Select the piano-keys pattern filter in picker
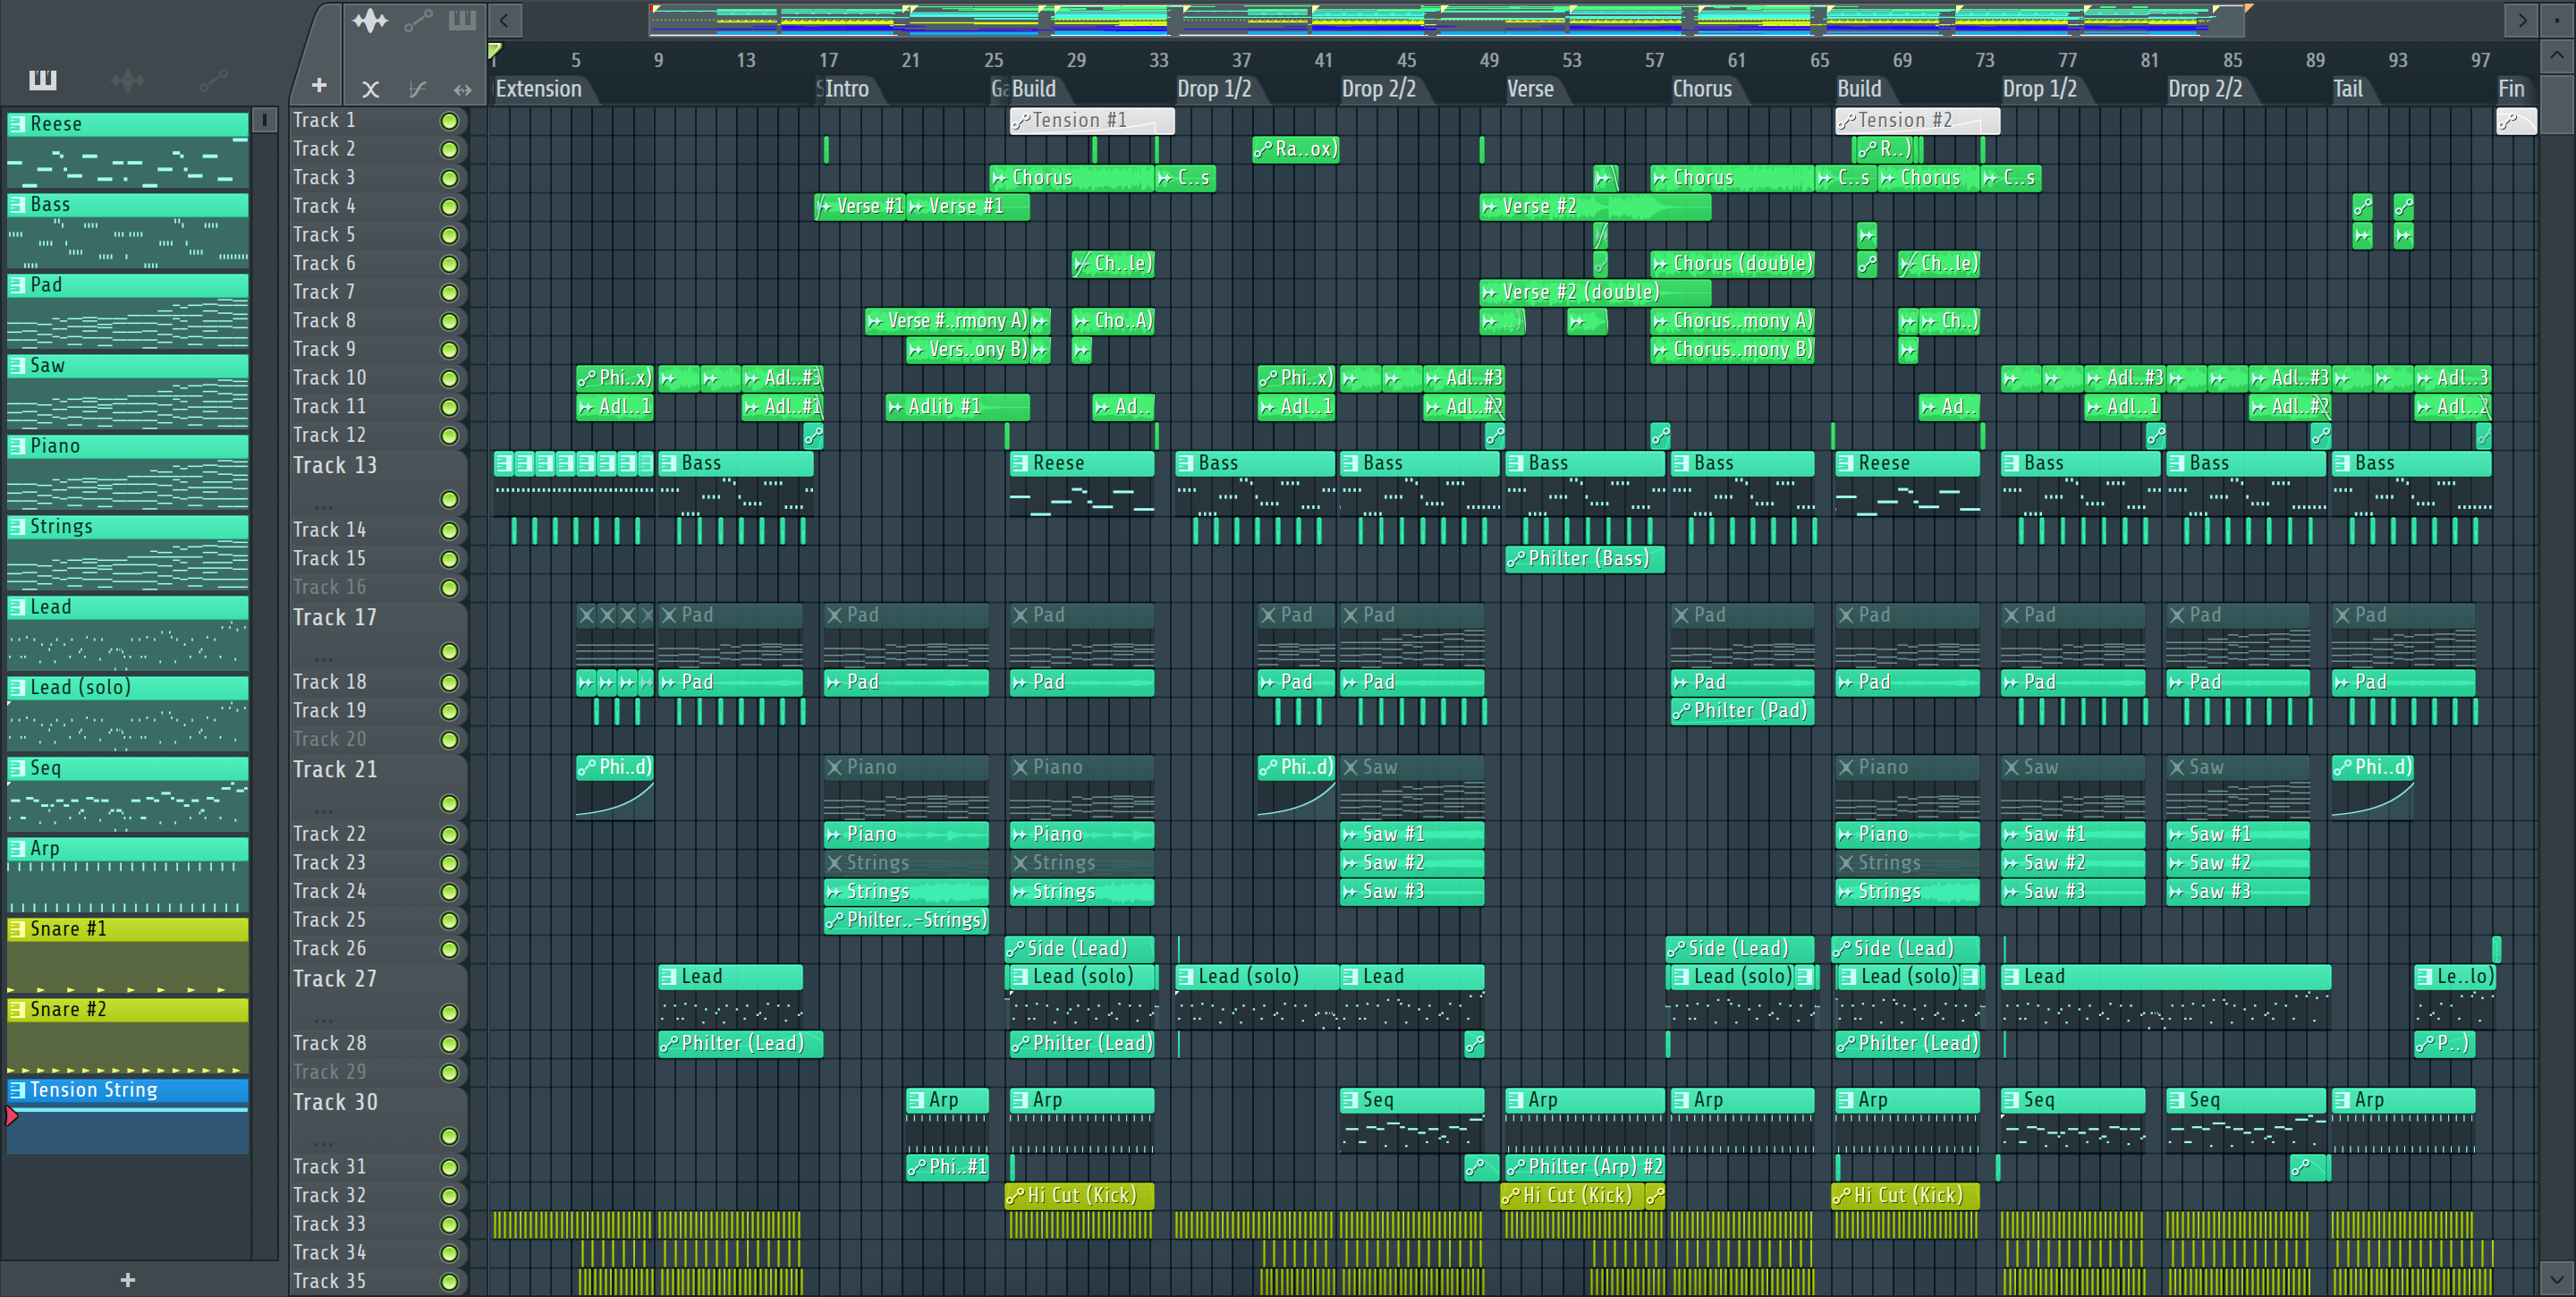This screenshot has height=1297, width=2576. point(43,80)
